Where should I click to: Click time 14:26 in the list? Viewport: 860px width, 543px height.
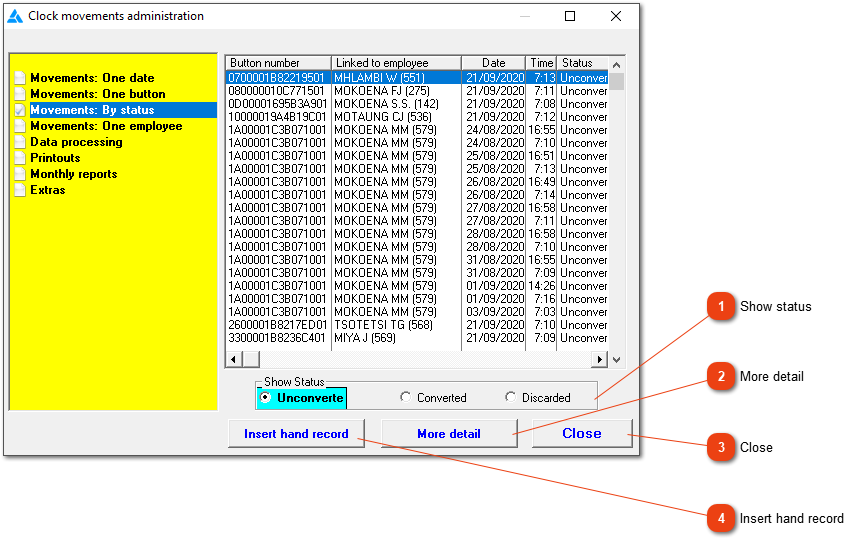(x=542, y=286)
